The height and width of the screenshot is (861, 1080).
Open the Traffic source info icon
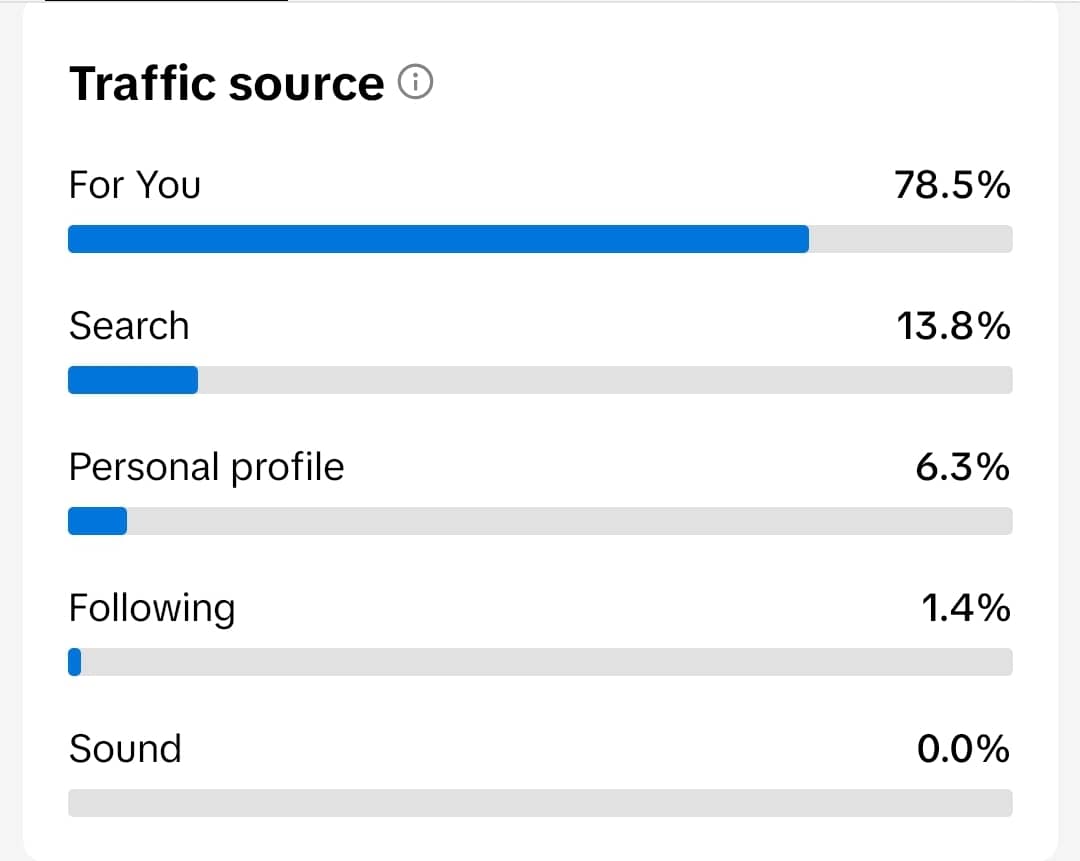(415, 83)
